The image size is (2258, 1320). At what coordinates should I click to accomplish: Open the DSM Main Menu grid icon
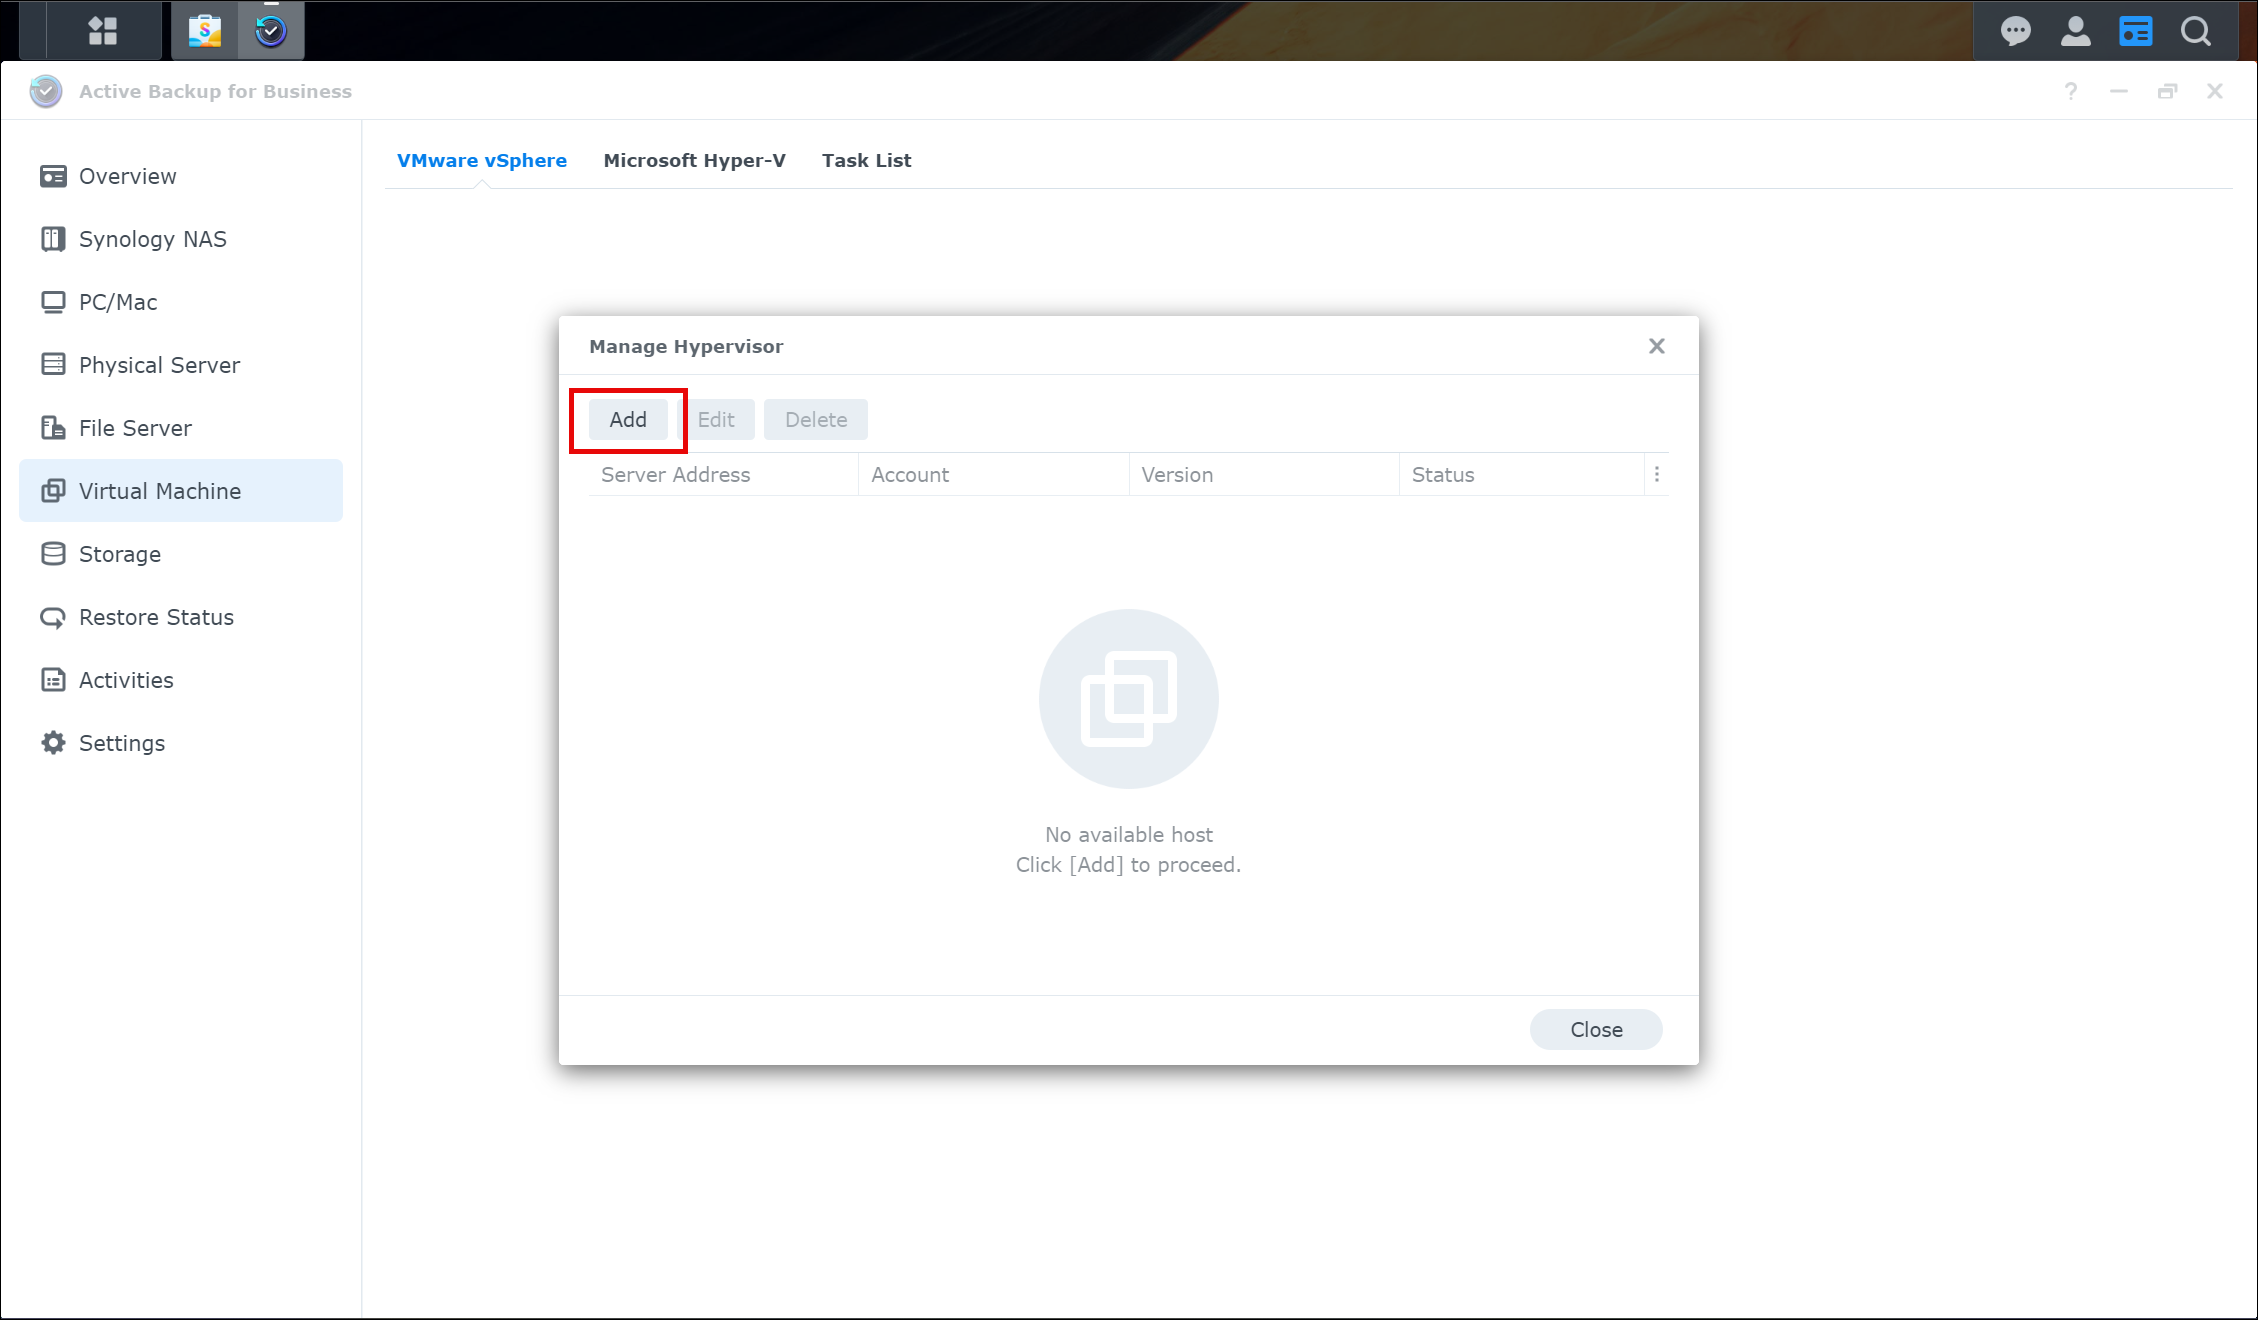tap(102, 31)
